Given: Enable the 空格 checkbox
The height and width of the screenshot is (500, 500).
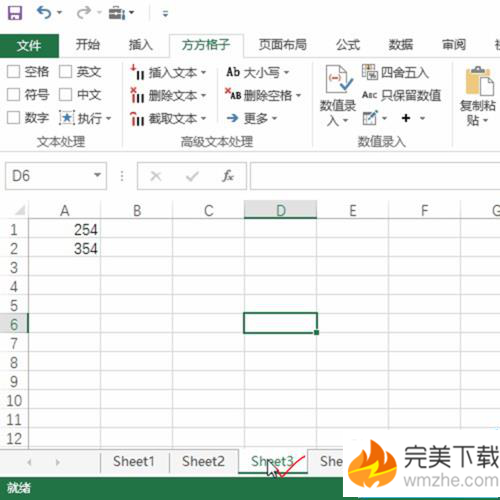Looking at the screenshot, I should 13,72.
